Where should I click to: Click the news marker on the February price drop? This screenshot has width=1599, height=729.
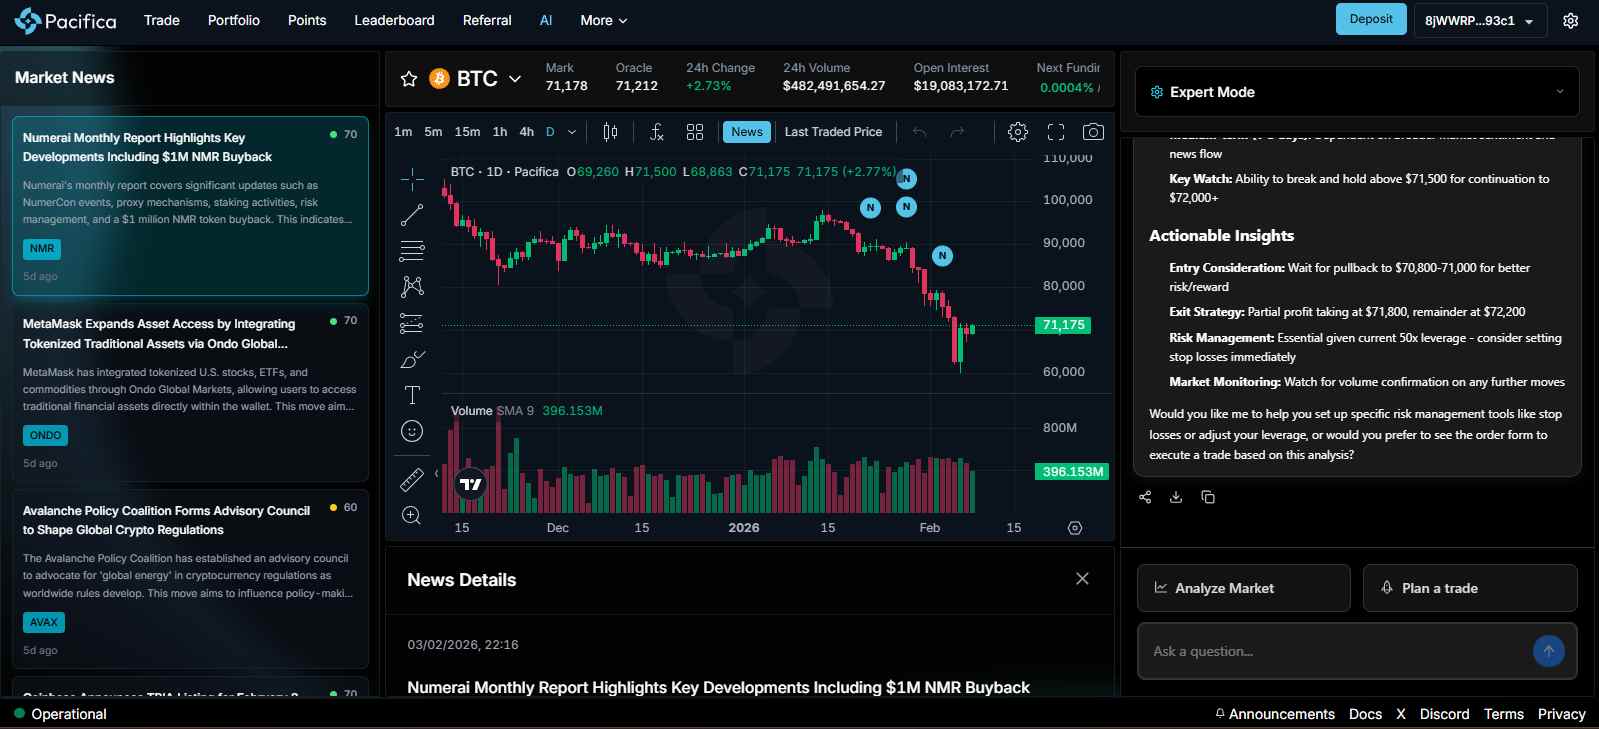tap(942, 256)
